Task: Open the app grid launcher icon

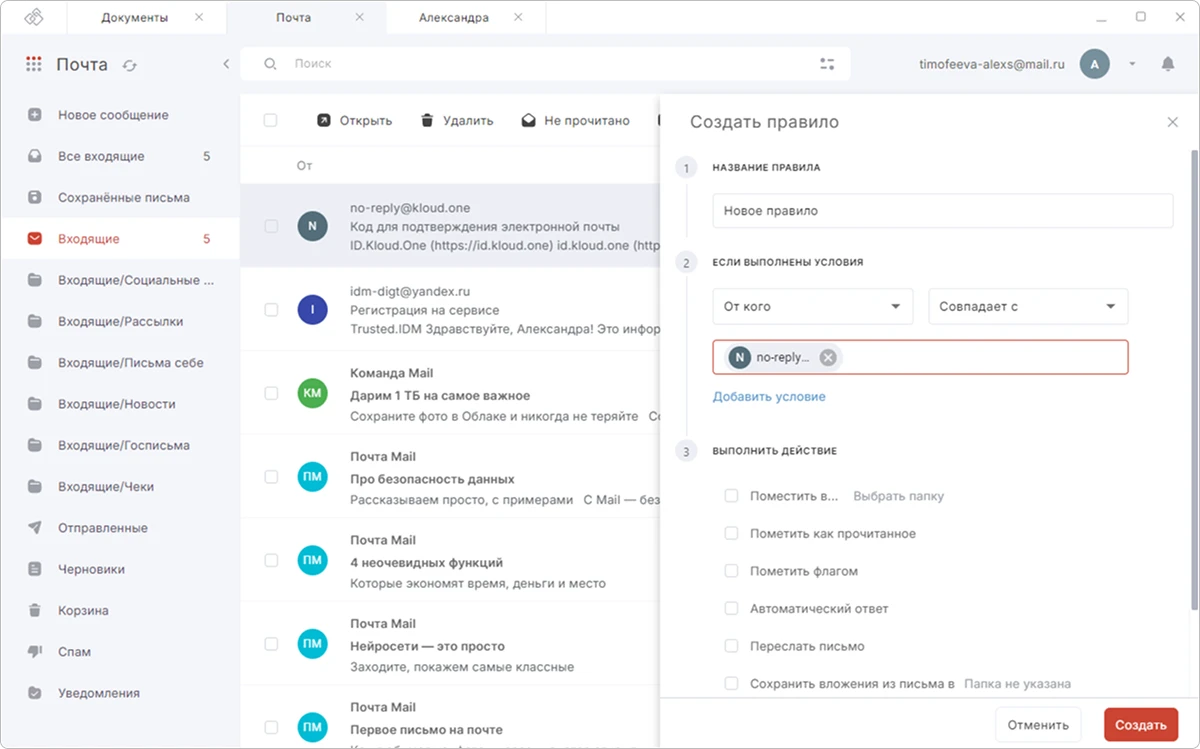Action: tap(34, 64)
